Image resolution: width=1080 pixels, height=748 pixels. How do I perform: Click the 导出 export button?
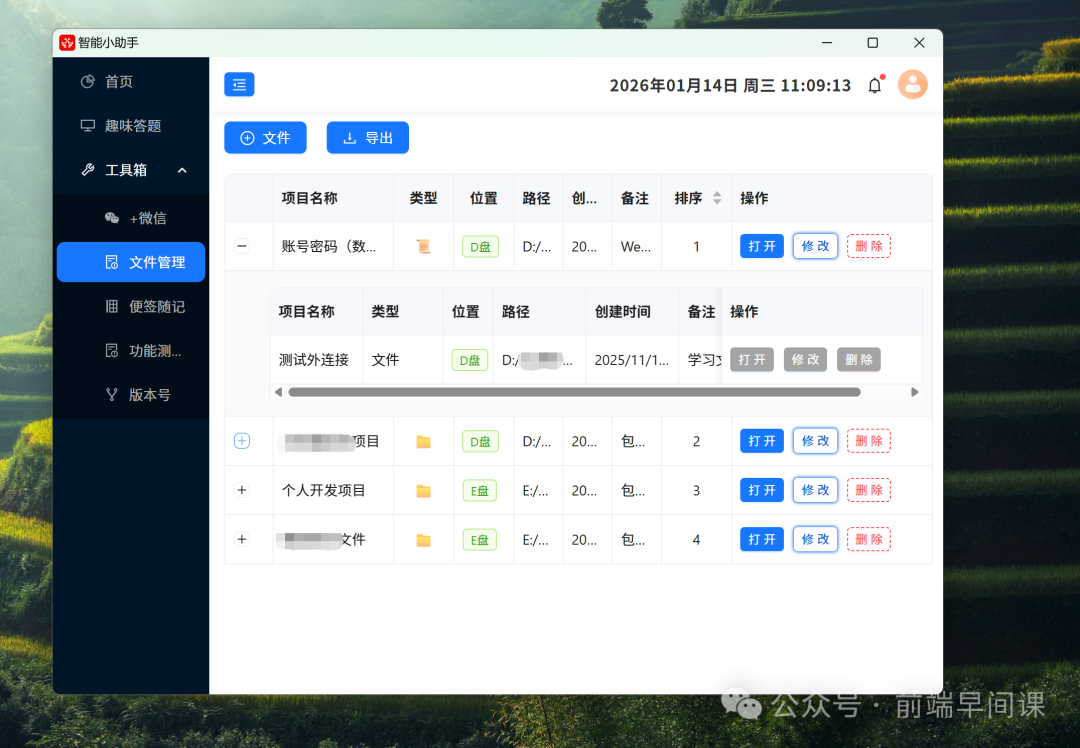click(368, 138)
